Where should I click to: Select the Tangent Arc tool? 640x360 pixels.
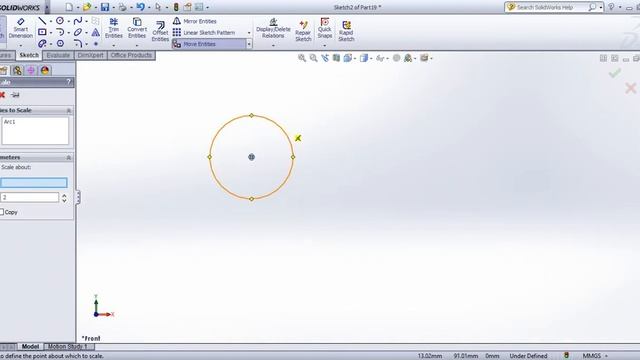(x=60, y=32)
